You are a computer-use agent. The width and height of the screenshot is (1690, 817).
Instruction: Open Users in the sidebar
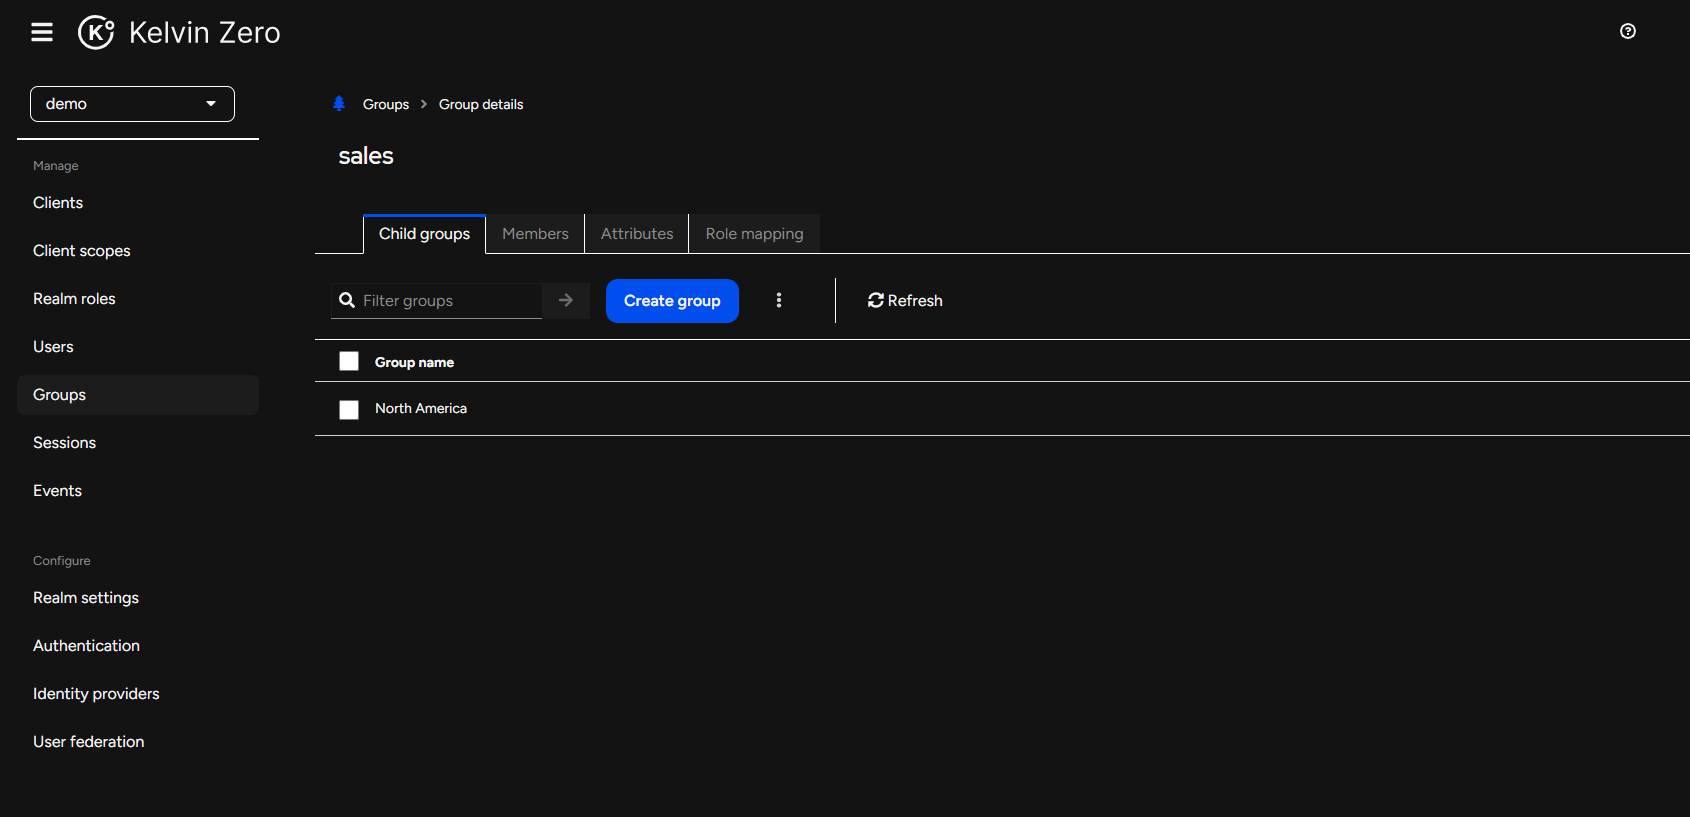click(53, 347)
